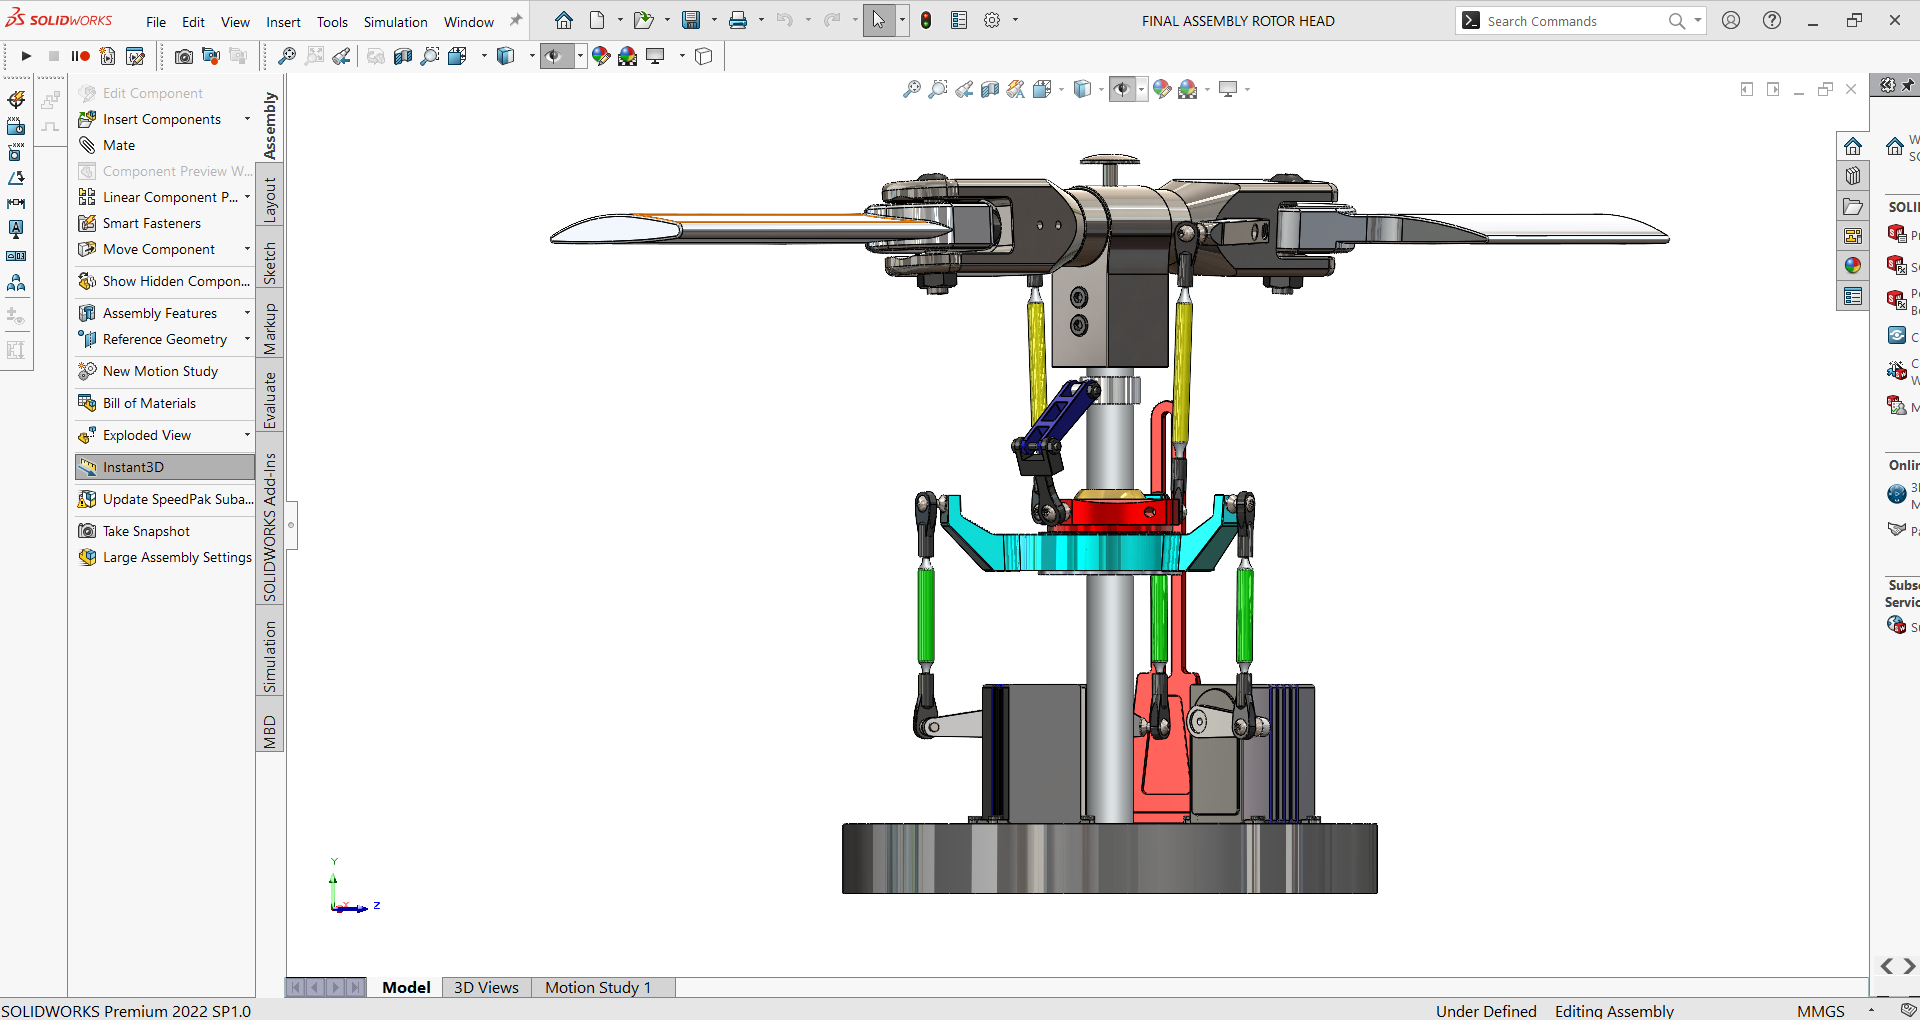The width and height of the screenshot is (1920, 1020).
Task: Click the Home icon in top toolbar
Action: click(x=564, y=20)
